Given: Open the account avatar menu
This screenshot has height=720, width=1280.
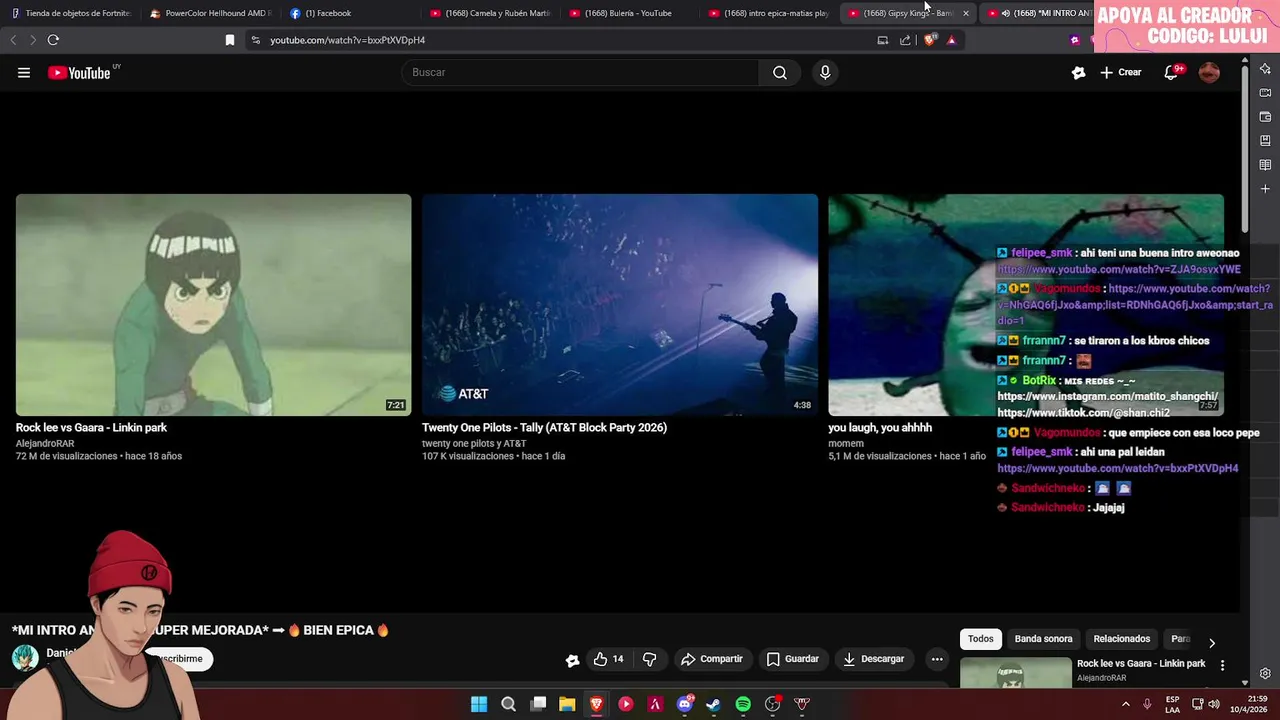Looking at the screenshot, I should (1209, 72).
